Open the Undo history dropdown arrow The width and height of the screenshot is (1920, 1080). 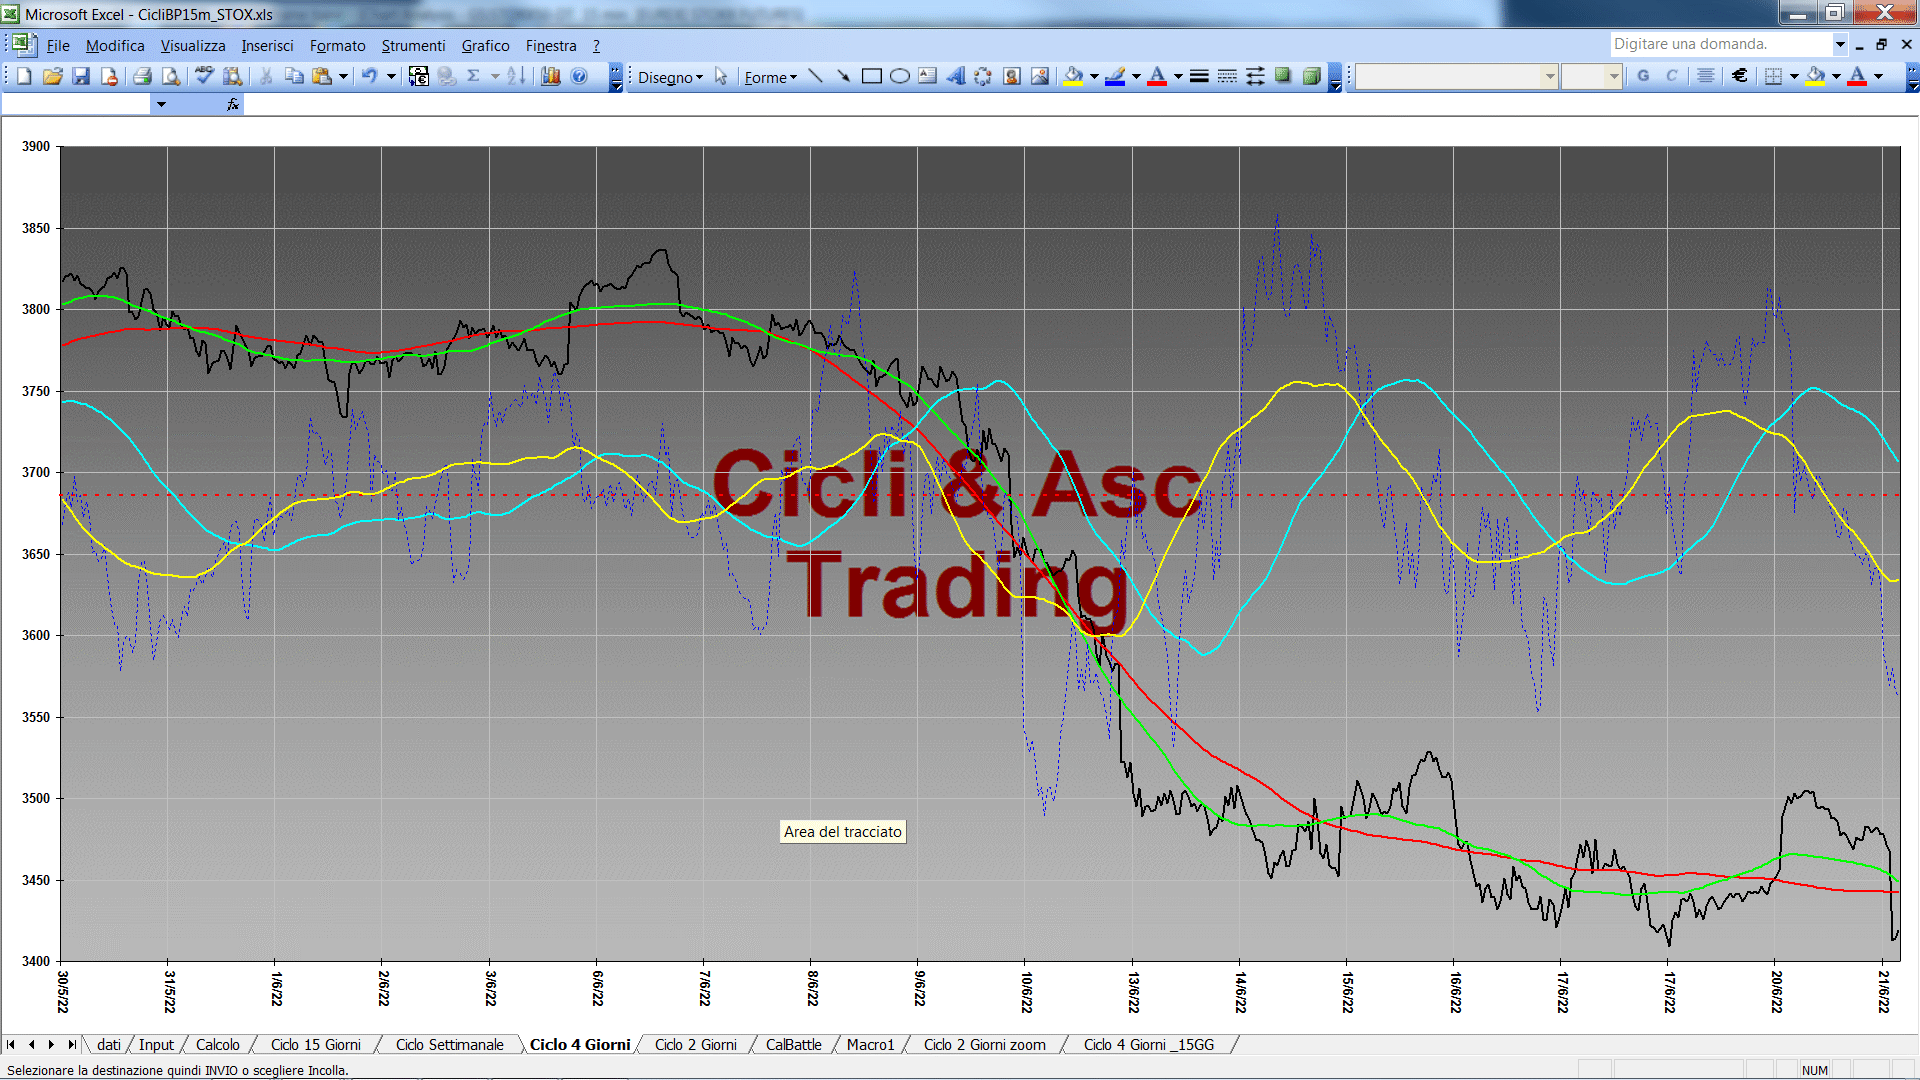[x=391, y=76]
